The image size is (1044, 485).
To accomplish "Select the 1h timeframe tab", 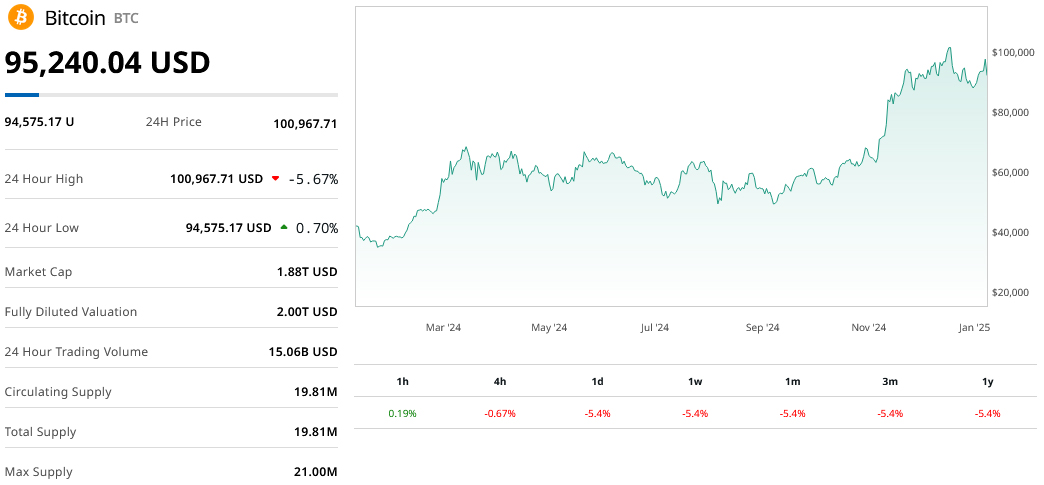I will [402, 381].
